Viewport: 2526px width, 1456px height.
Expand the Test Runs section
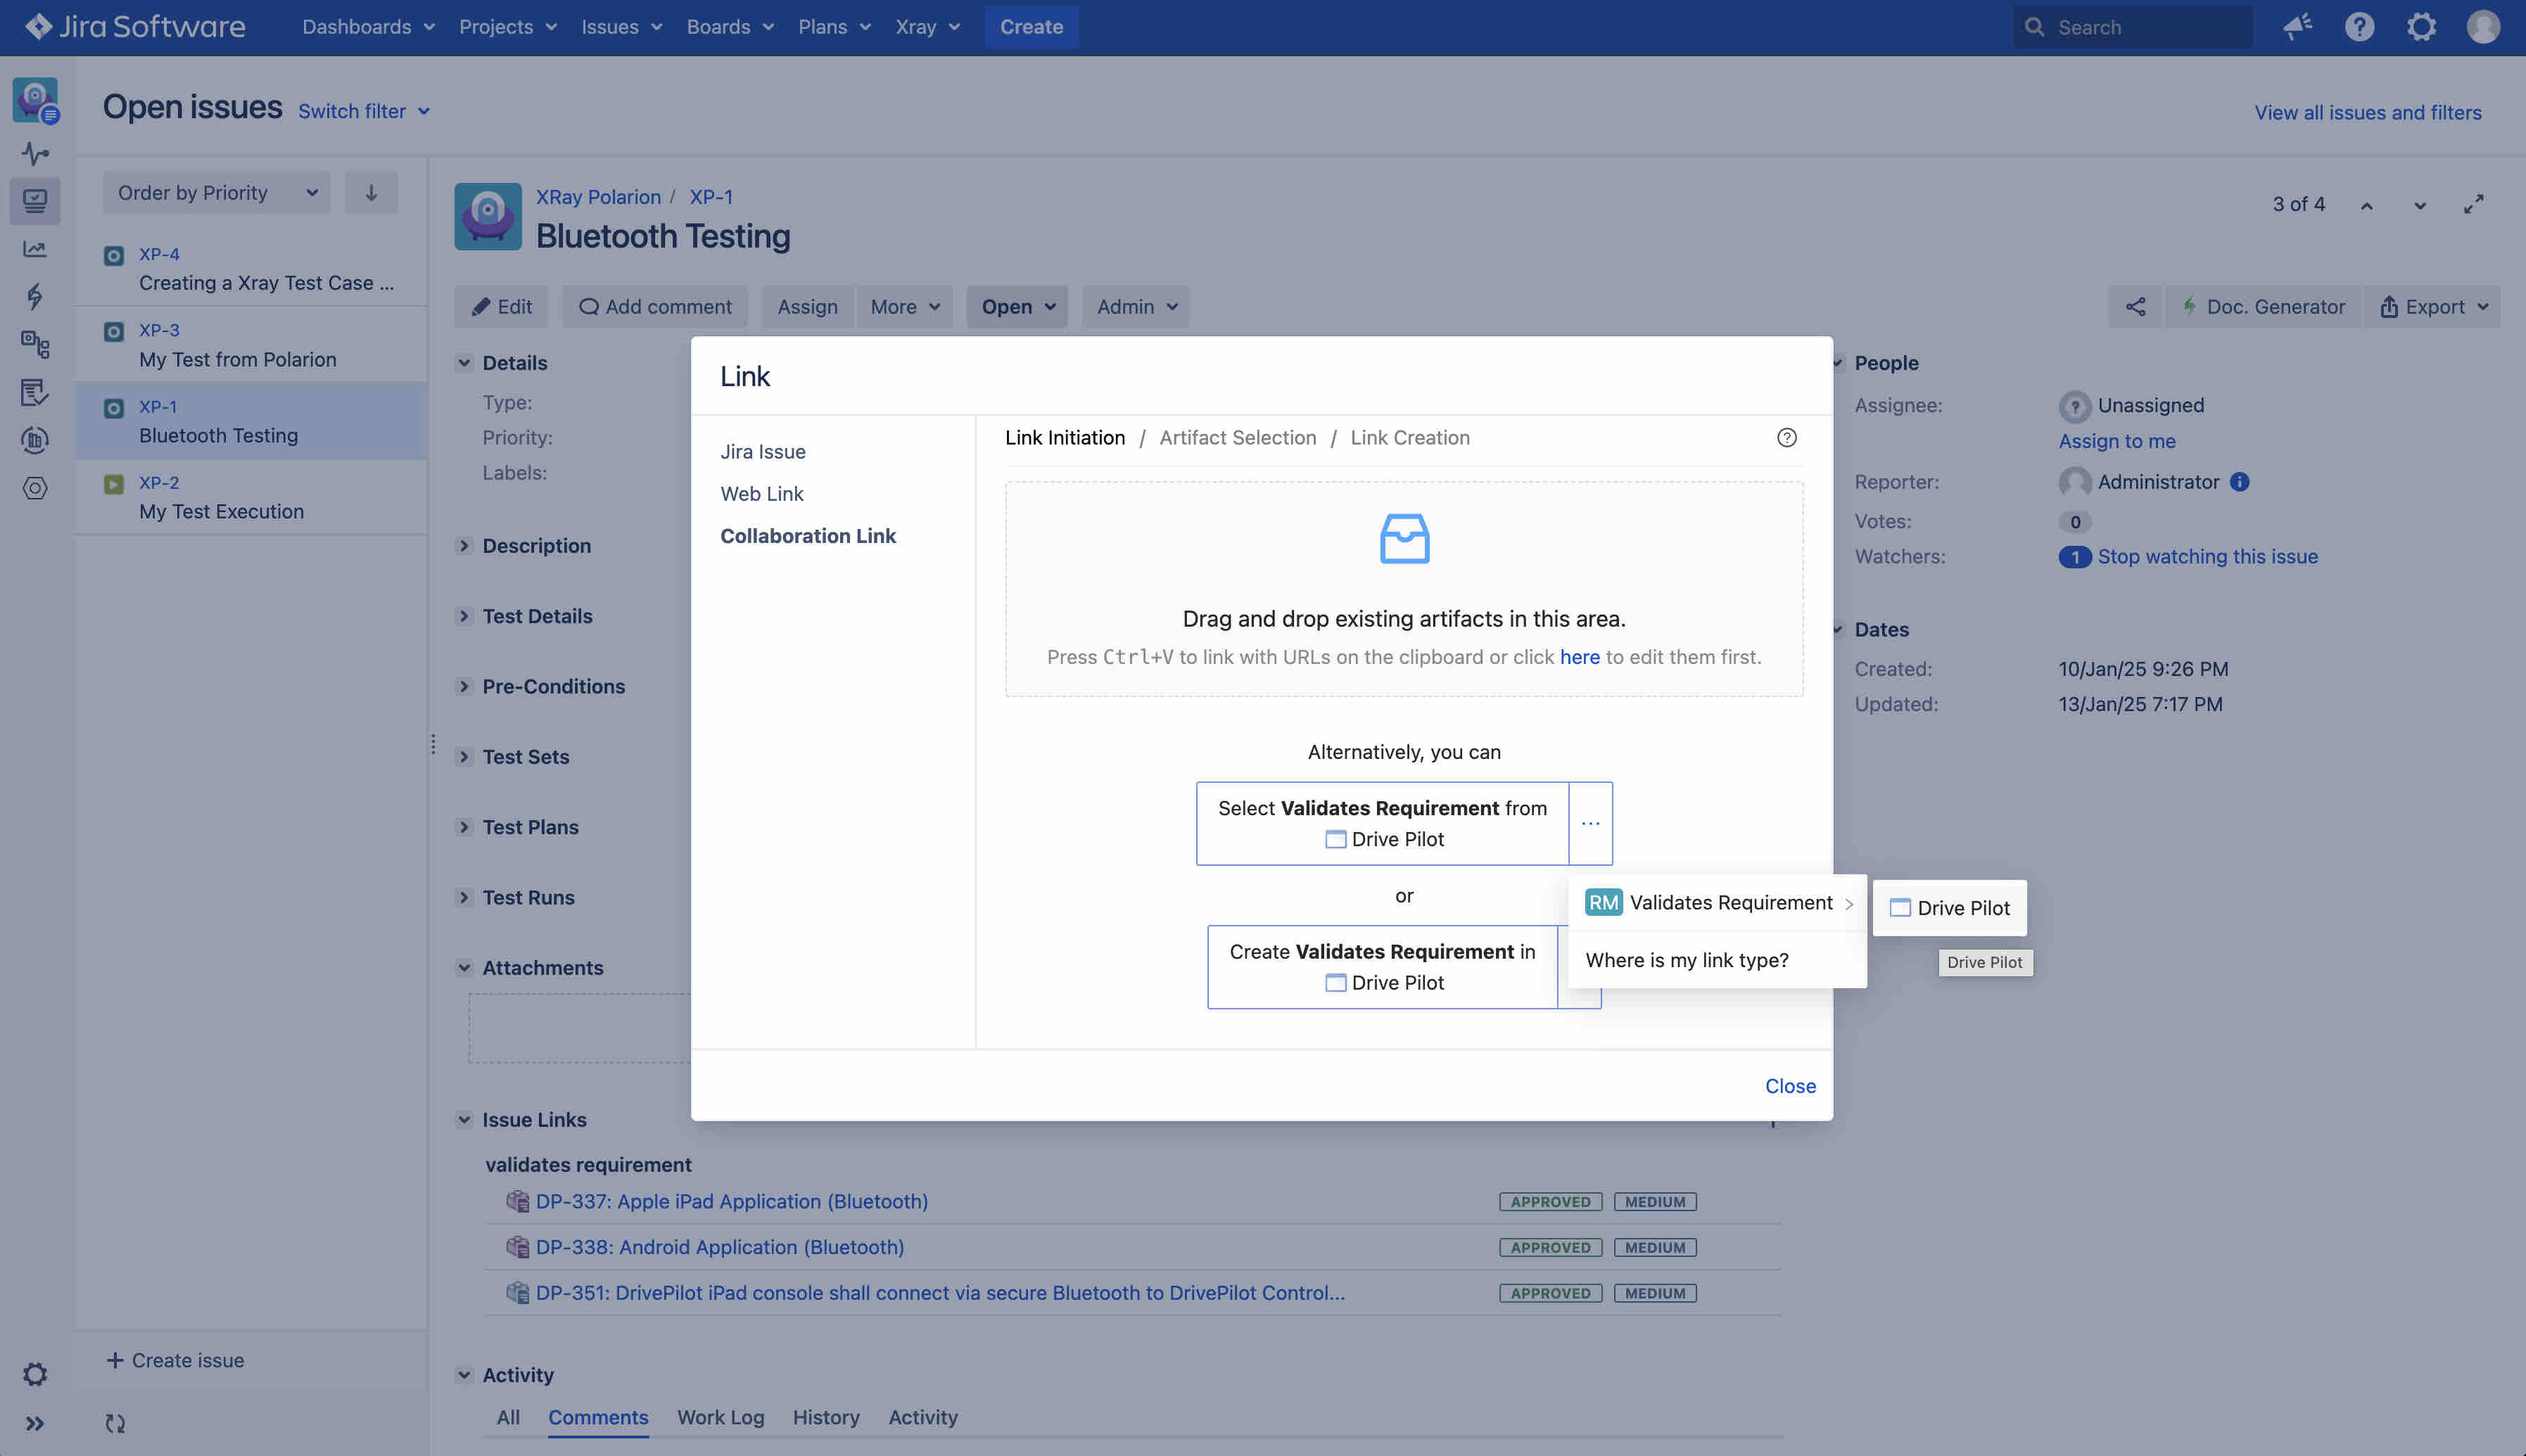tap(464, 898)
